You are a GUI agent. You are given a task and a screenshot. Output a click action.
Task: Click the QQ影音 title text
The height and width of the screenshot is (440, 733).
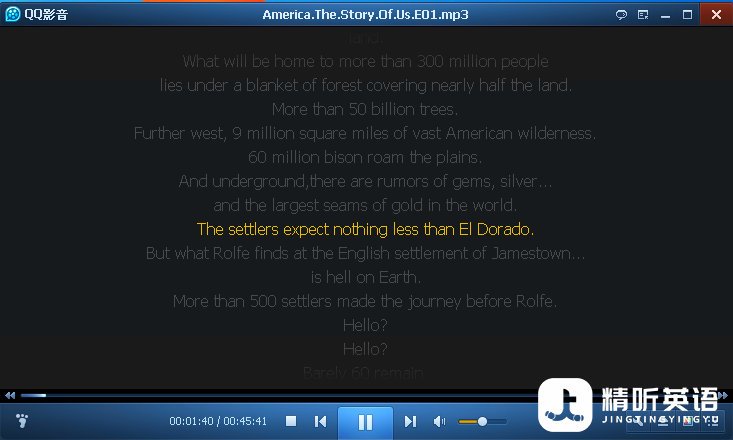[x=46, y=14]
